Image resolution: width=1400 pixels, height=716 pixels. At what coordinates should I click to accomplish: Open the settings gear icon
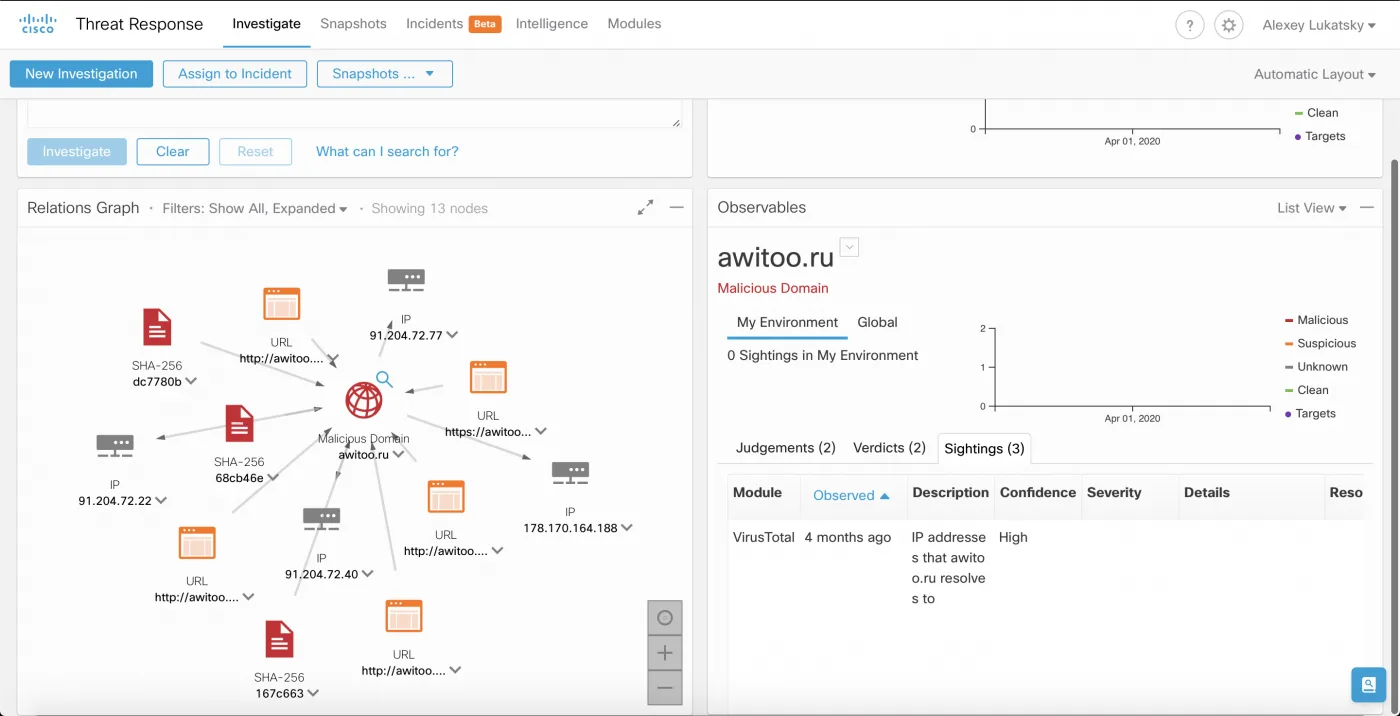point(1229,25)
